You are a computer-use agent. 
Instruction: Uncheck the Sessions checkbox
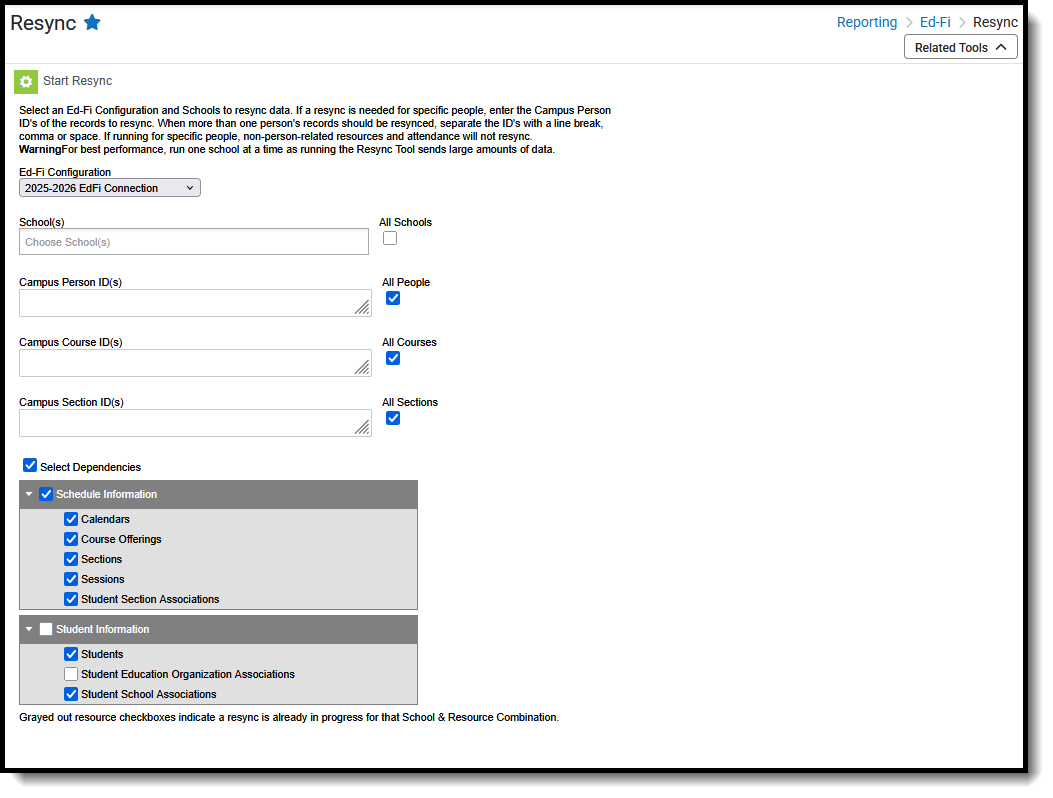point(71,579)
